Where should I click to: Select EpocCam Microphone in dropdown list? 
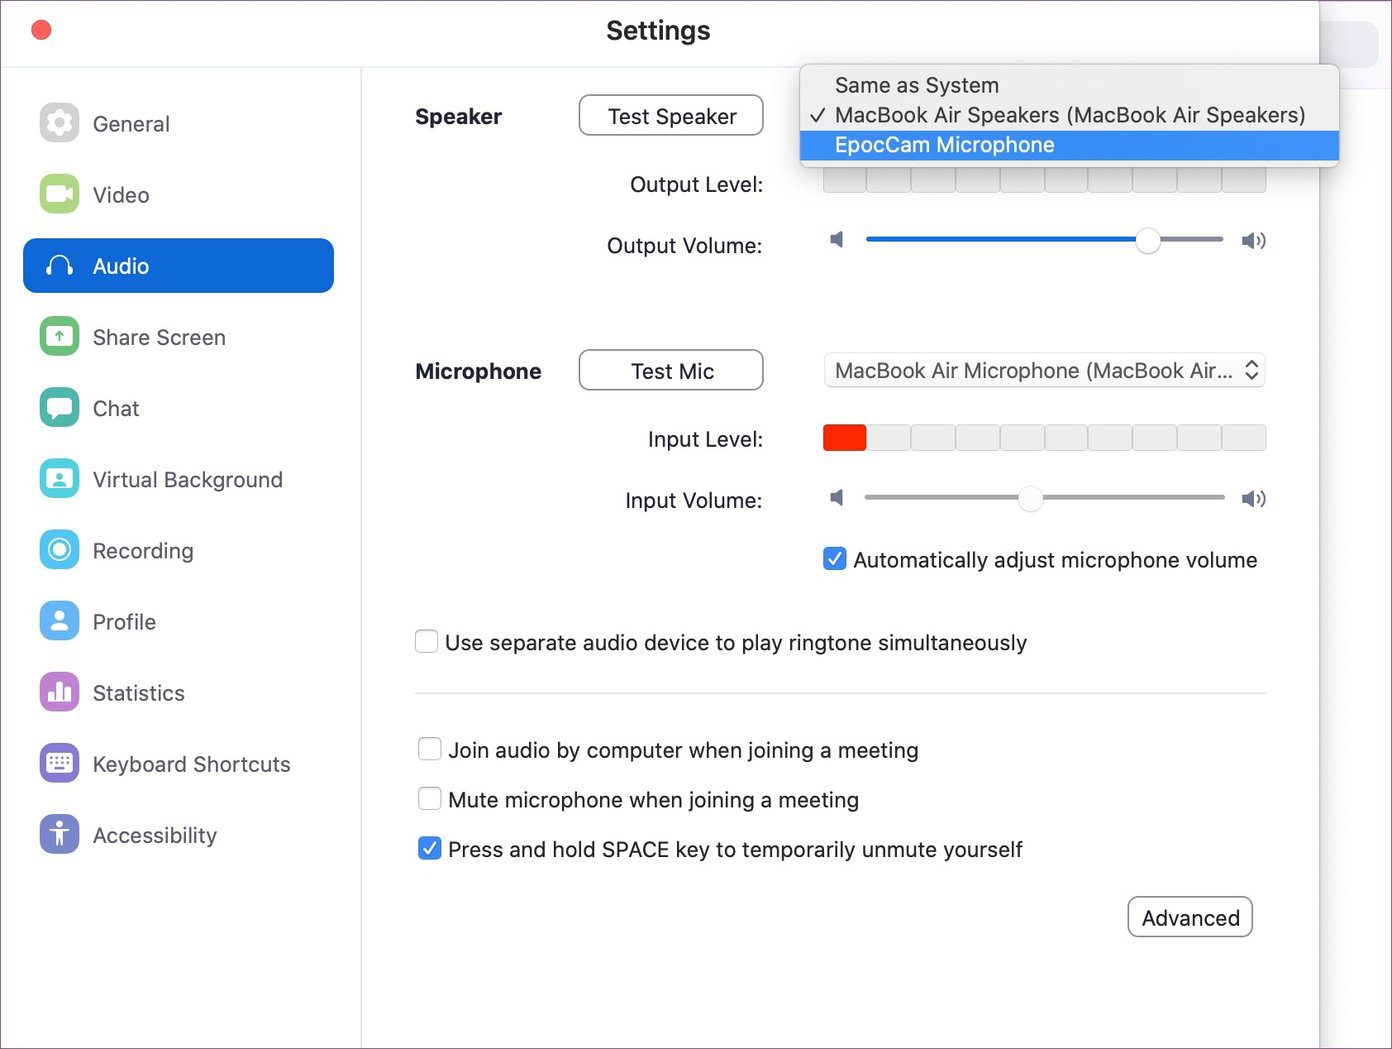1069,145
